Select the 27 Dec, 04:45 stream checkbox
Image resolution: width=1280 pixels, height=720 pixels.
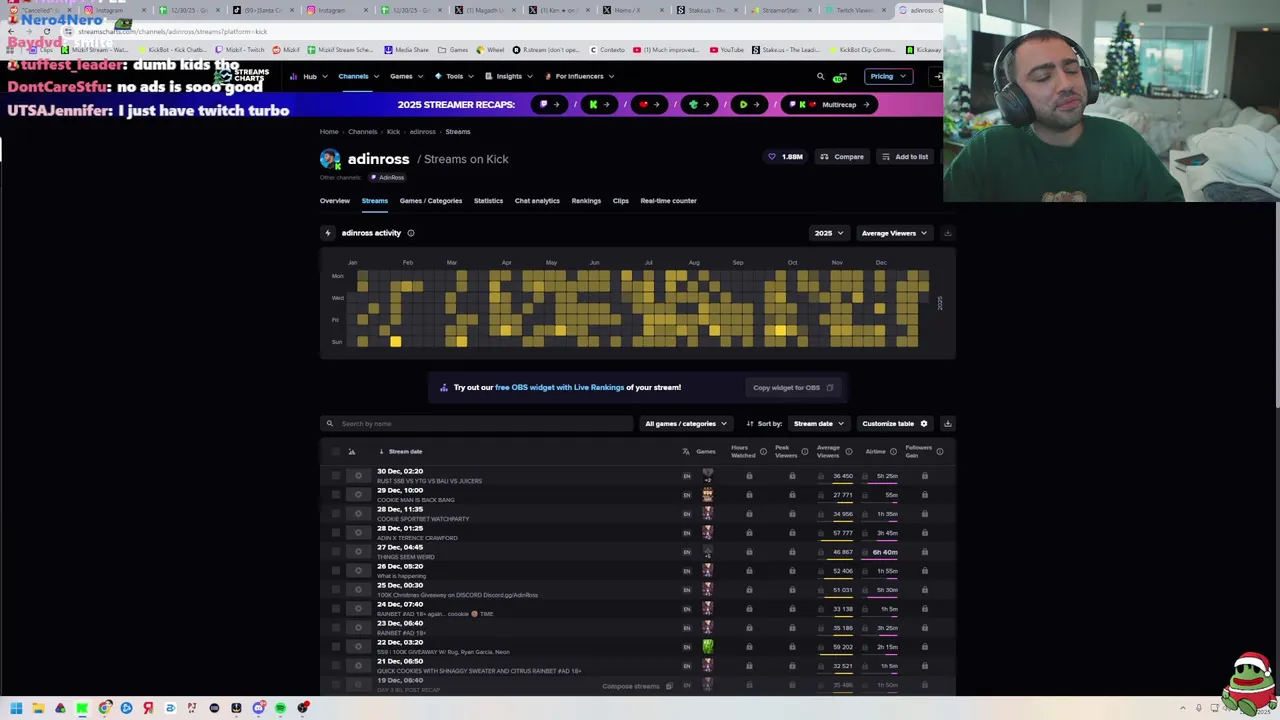coord(335,552)
